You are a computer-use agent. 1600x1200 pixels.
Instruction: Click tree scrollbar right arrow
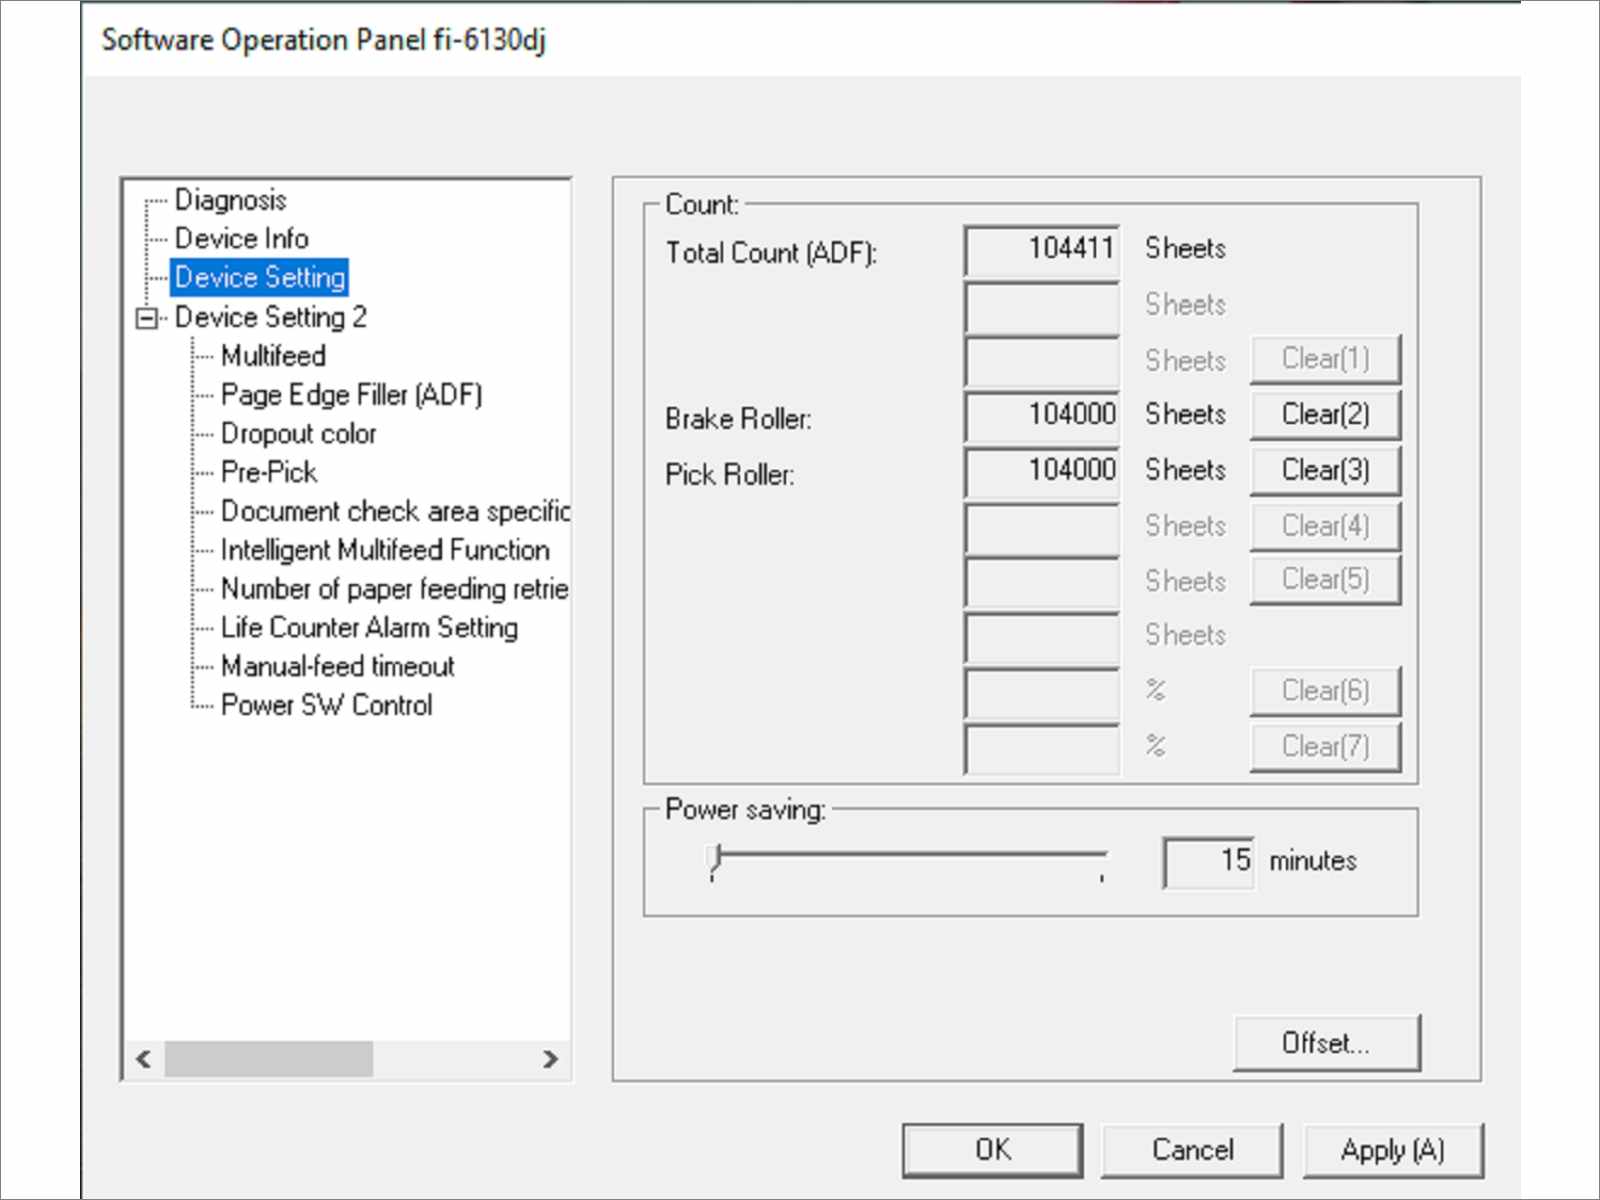tap(550, 1059)
